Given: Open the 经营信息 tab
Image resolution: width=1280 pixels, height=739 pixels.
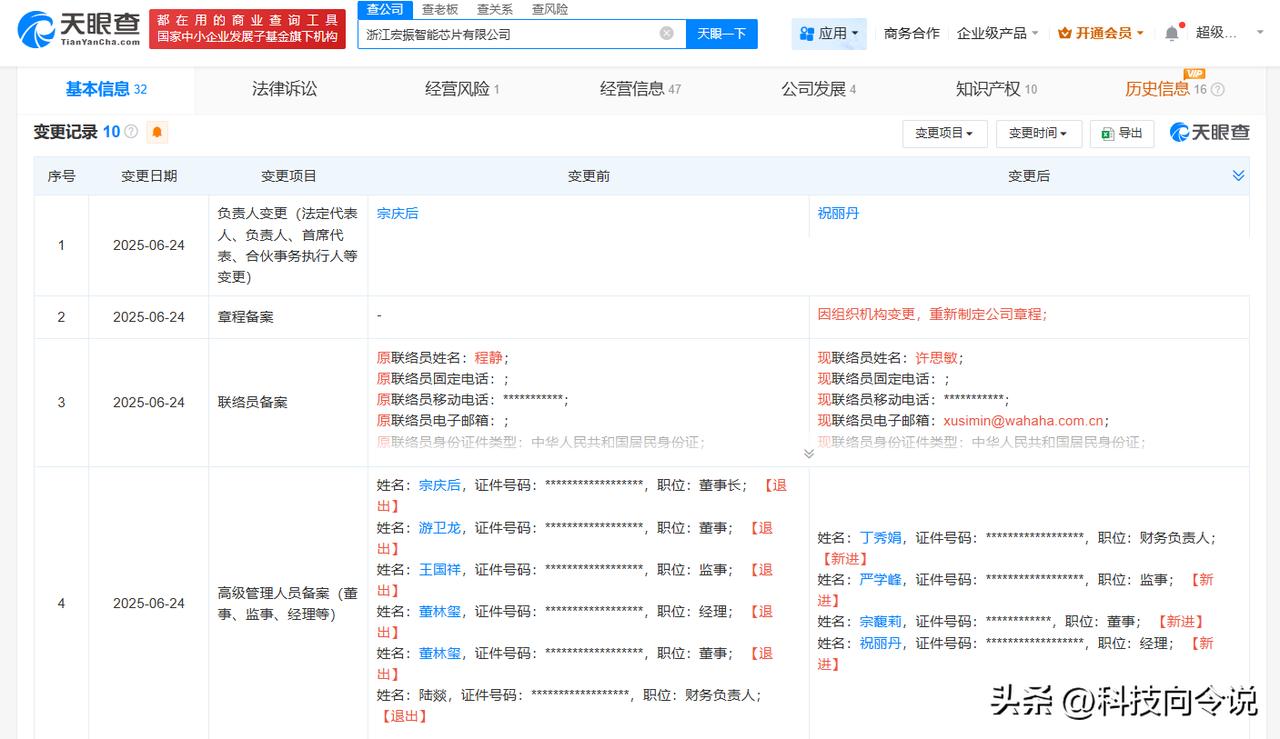Looking at the screenshot, I should click(x=640, y=90).
